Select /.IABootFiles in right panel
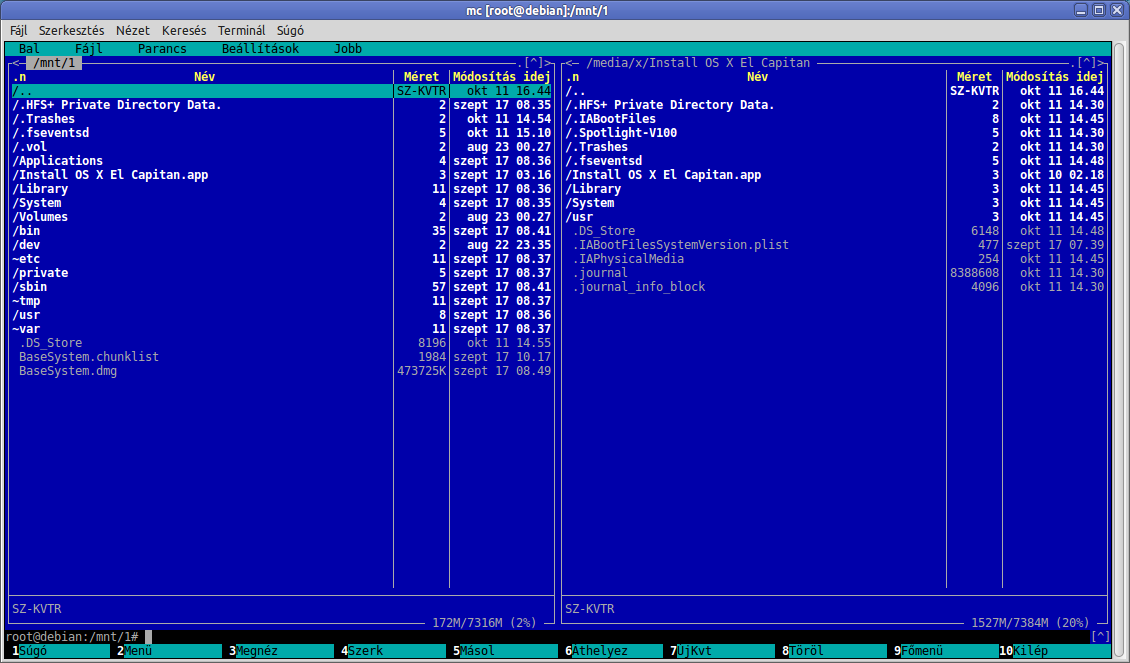1130x663 pixels. [835, 119]
